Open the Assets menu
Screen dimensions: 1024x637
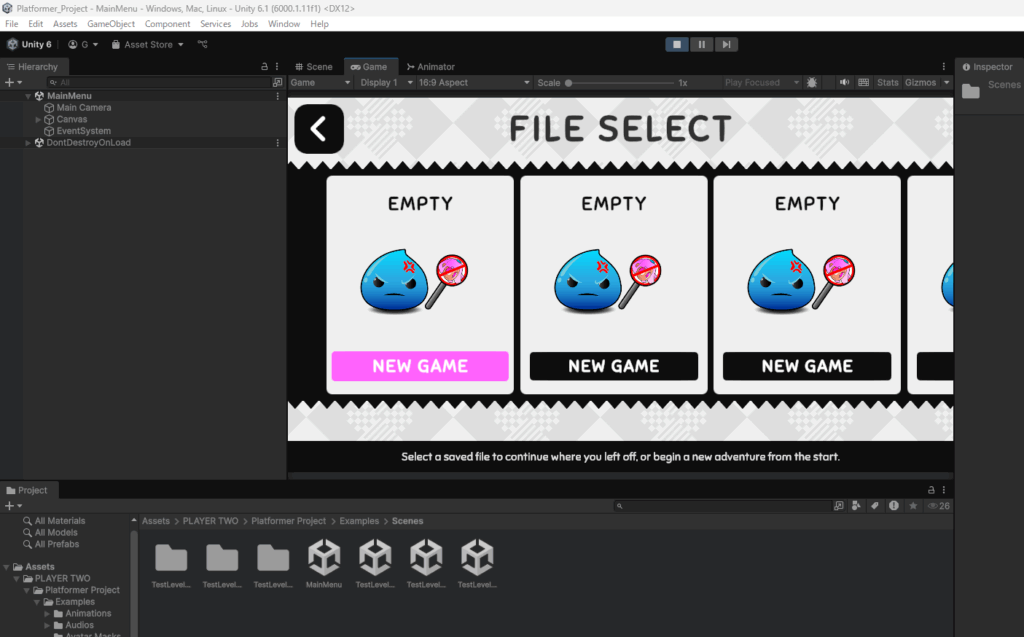(65, 24)
